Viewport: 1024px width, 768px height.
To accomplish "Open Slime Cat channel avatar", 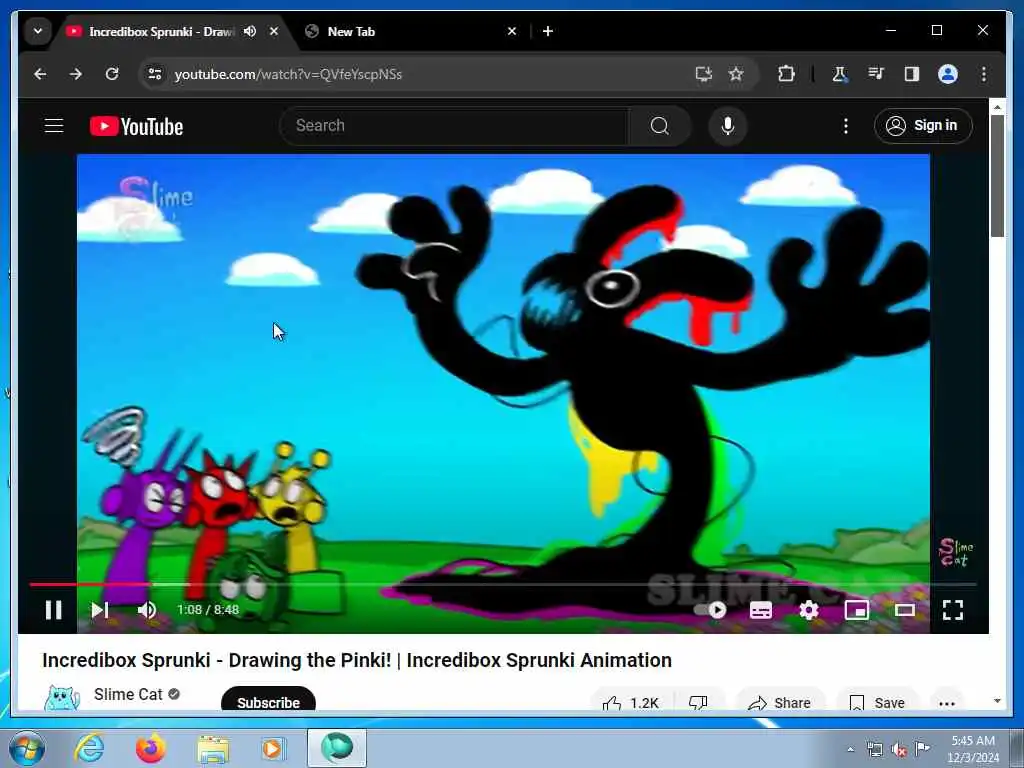I will (x=61, y=698).
